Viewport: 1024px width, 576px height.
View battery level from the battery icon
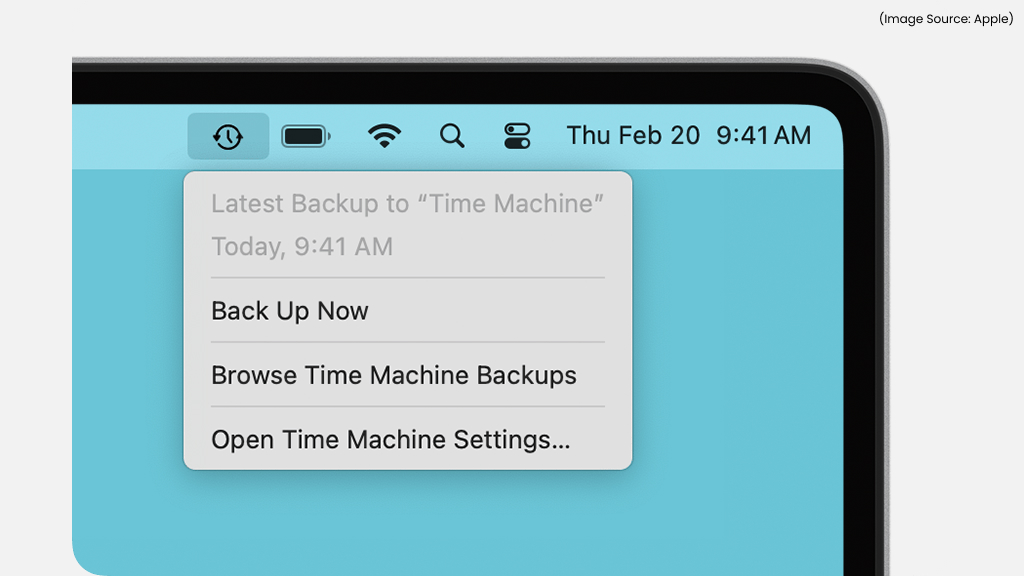click(305, 135)
